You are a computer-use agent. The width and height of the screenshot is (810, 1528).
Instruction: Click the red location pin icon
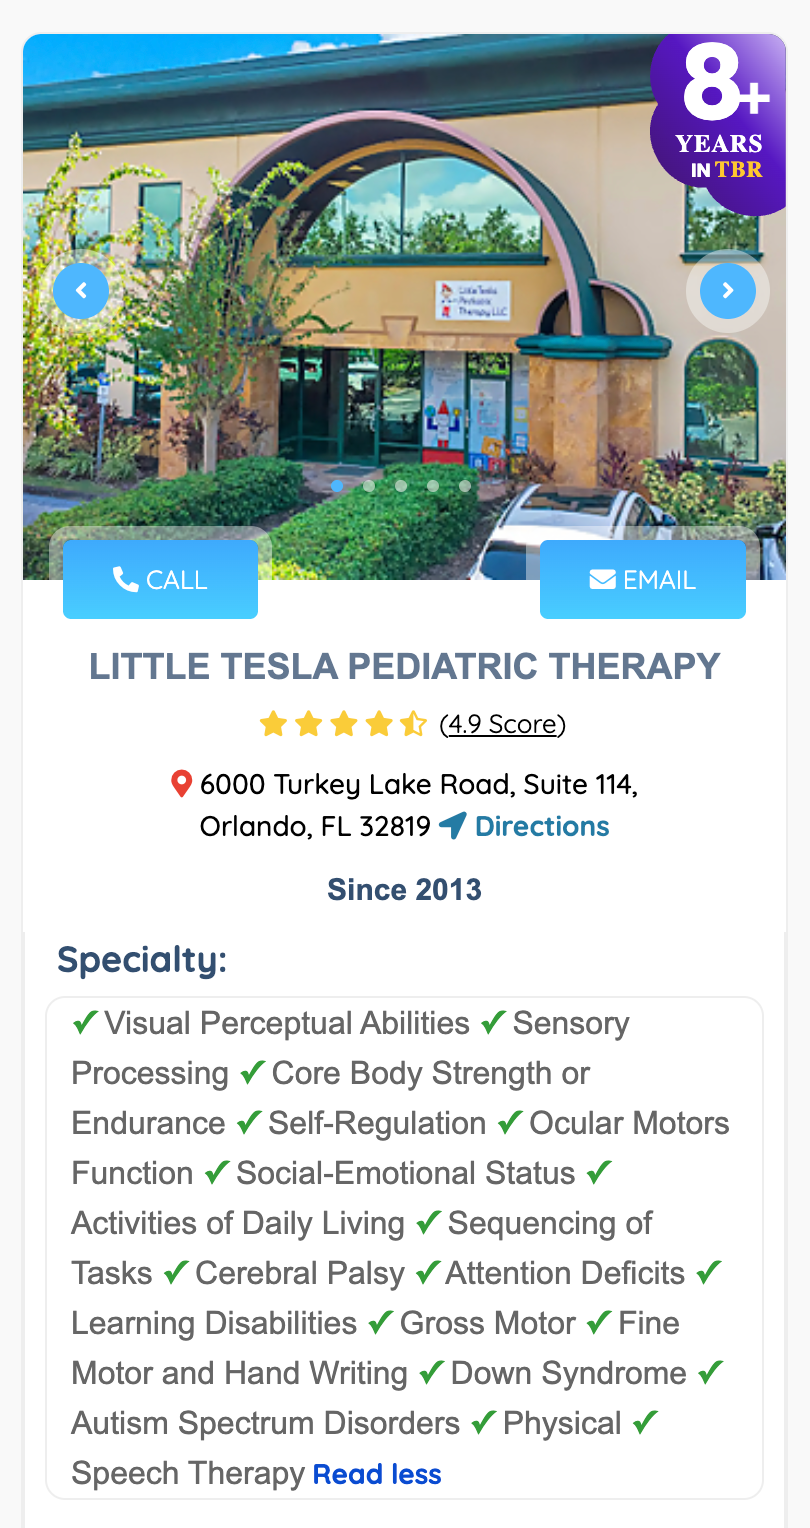pyautogui.click(x=181, y=784)
